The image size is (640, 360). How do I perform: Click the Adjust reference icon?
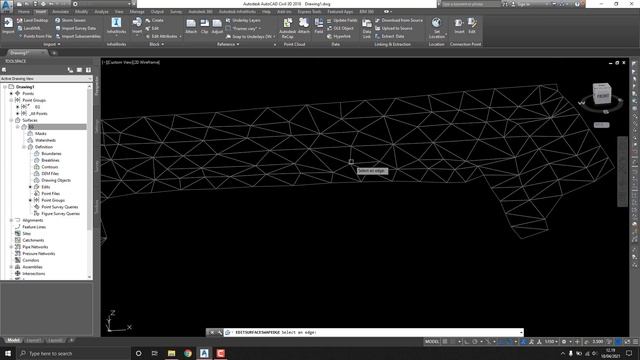(x=217, y=26)
